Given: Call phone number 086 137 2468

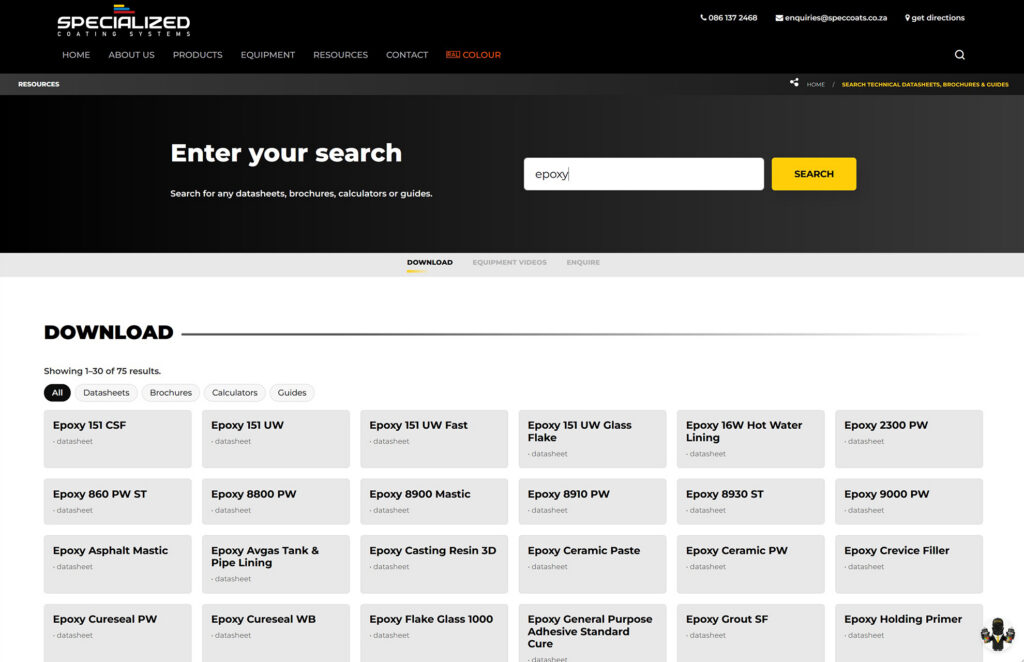Looking at the screenshot, I should pos(729,18).
